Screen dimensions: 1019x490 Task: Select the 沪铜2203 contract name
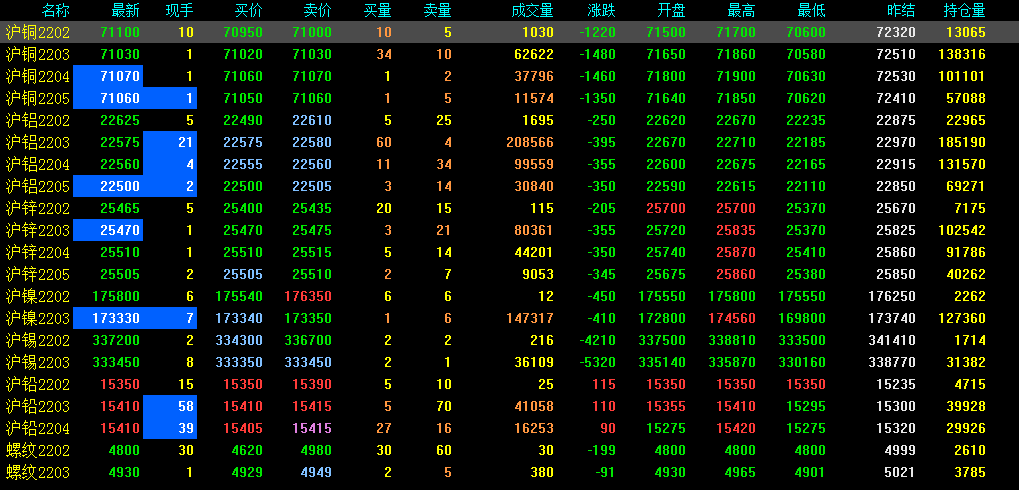(x=37, y=54)
